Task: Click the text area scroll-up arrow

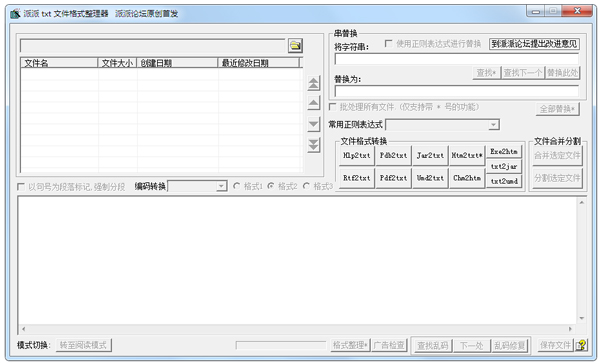Action: point(582,202)
